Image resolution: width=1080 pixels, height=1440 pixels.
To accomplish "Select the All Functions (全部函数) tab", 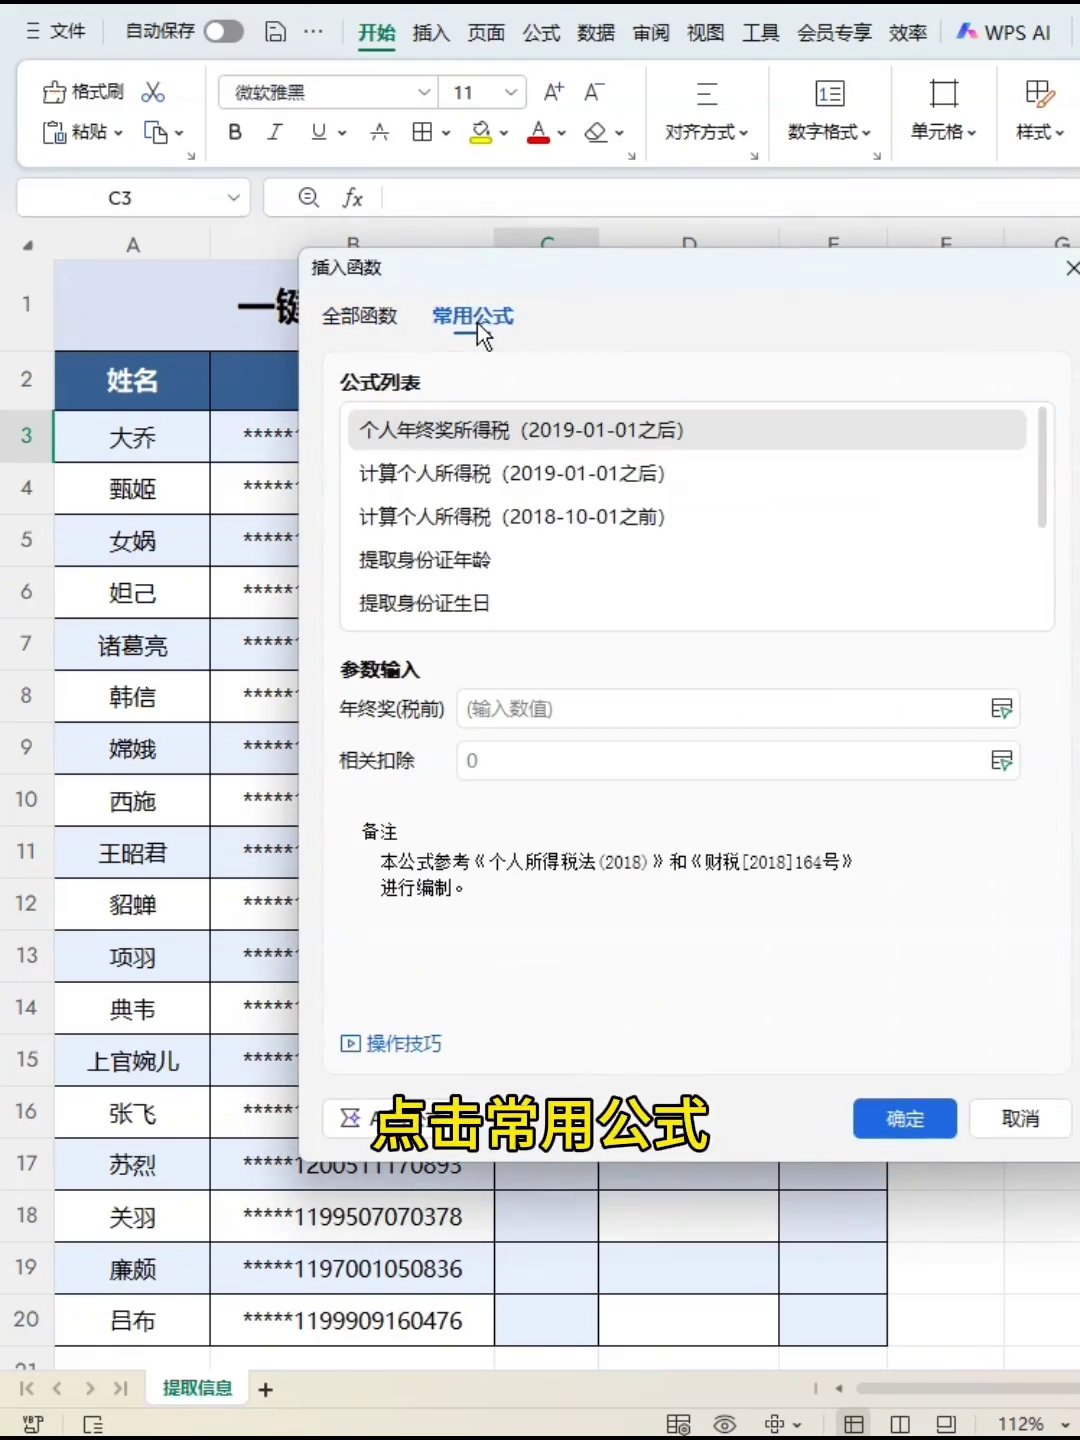I will [360, 316].
